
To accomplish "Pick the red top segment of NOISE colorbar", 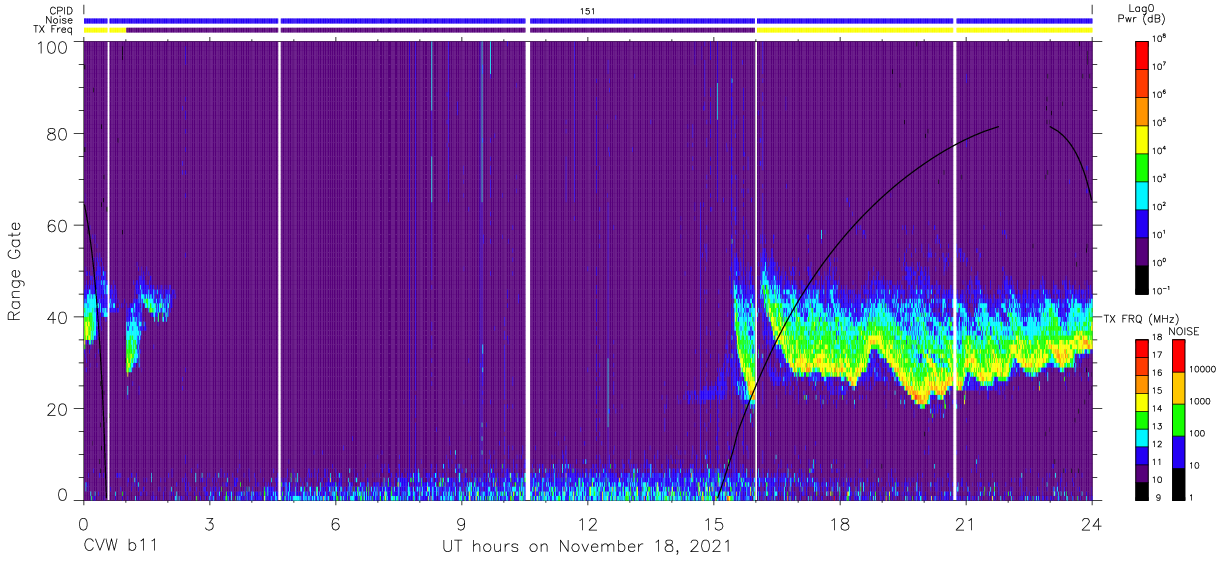I will (1179, 356).
